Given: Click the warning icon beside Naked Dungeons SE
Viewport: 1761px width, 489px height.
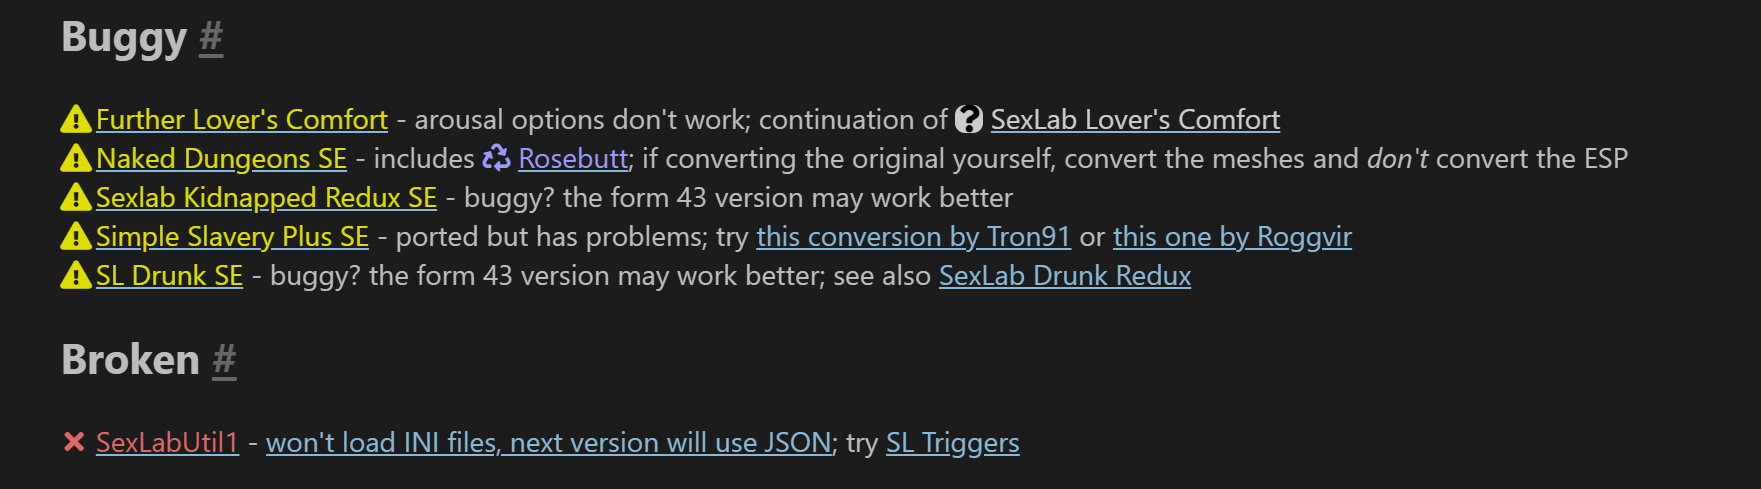Looking at the screenshot, I should pos(76,159).
